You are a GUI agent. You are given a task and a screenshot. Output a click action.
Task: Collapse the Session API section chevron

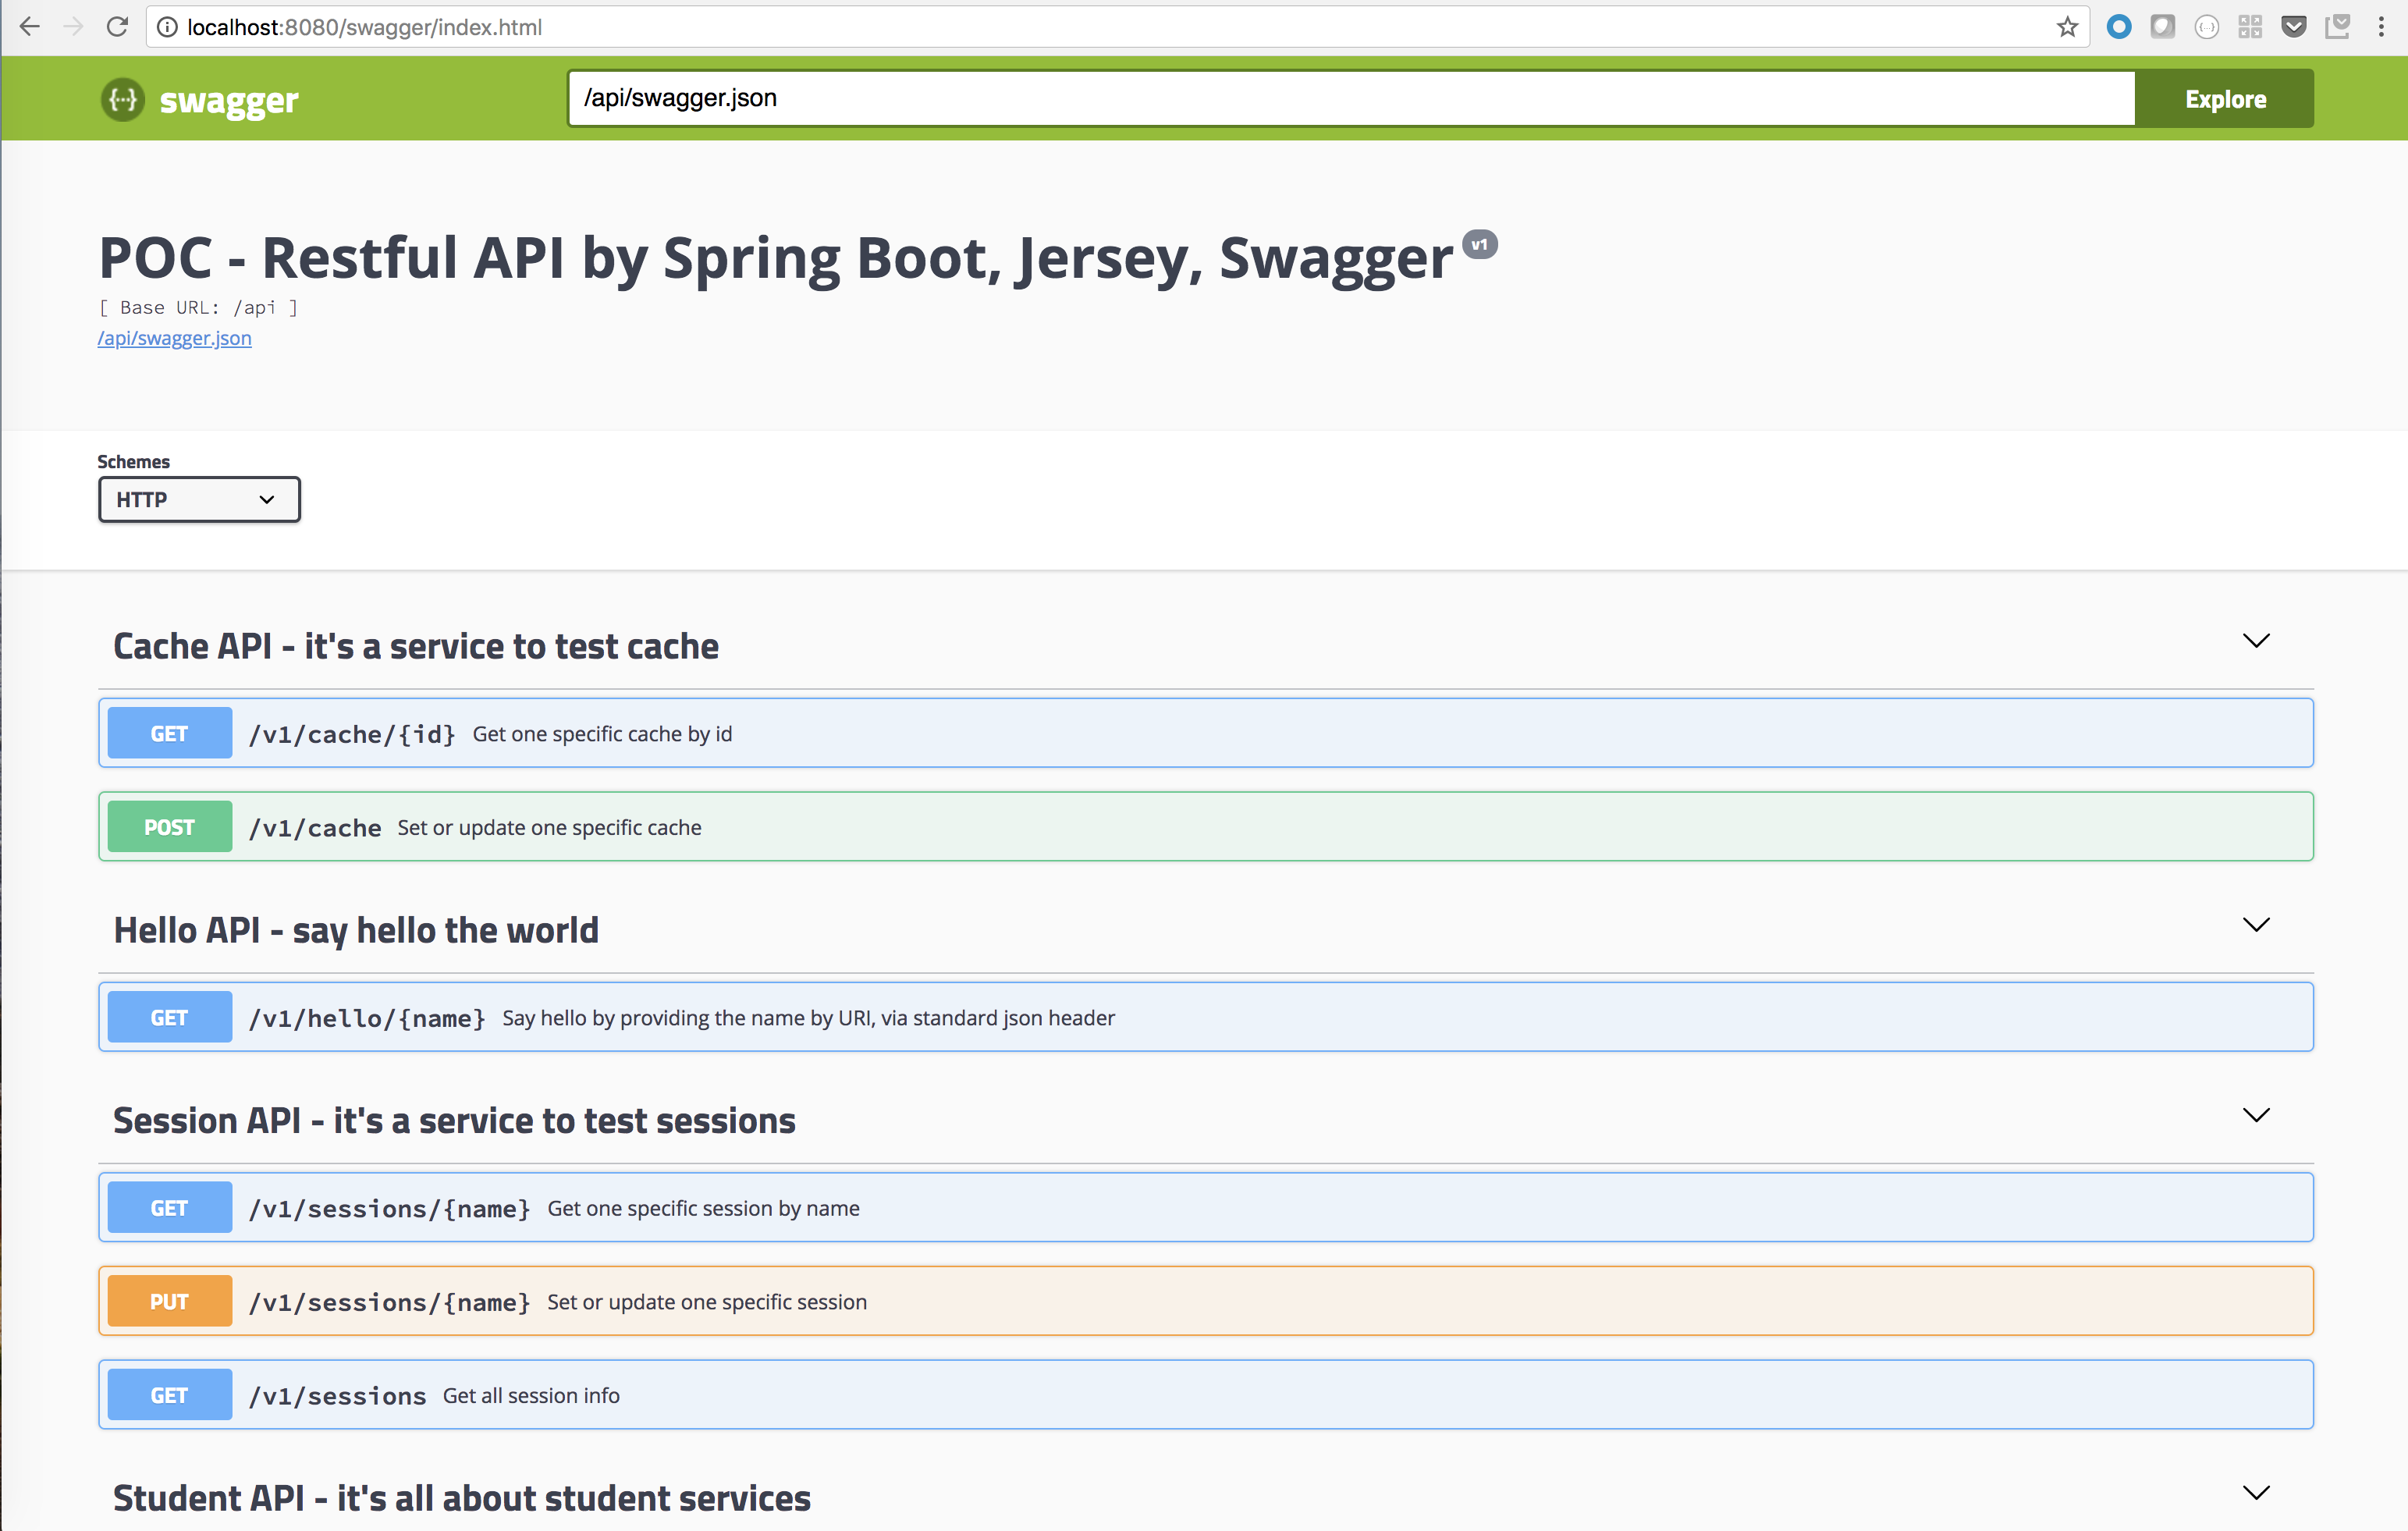2256,1114
